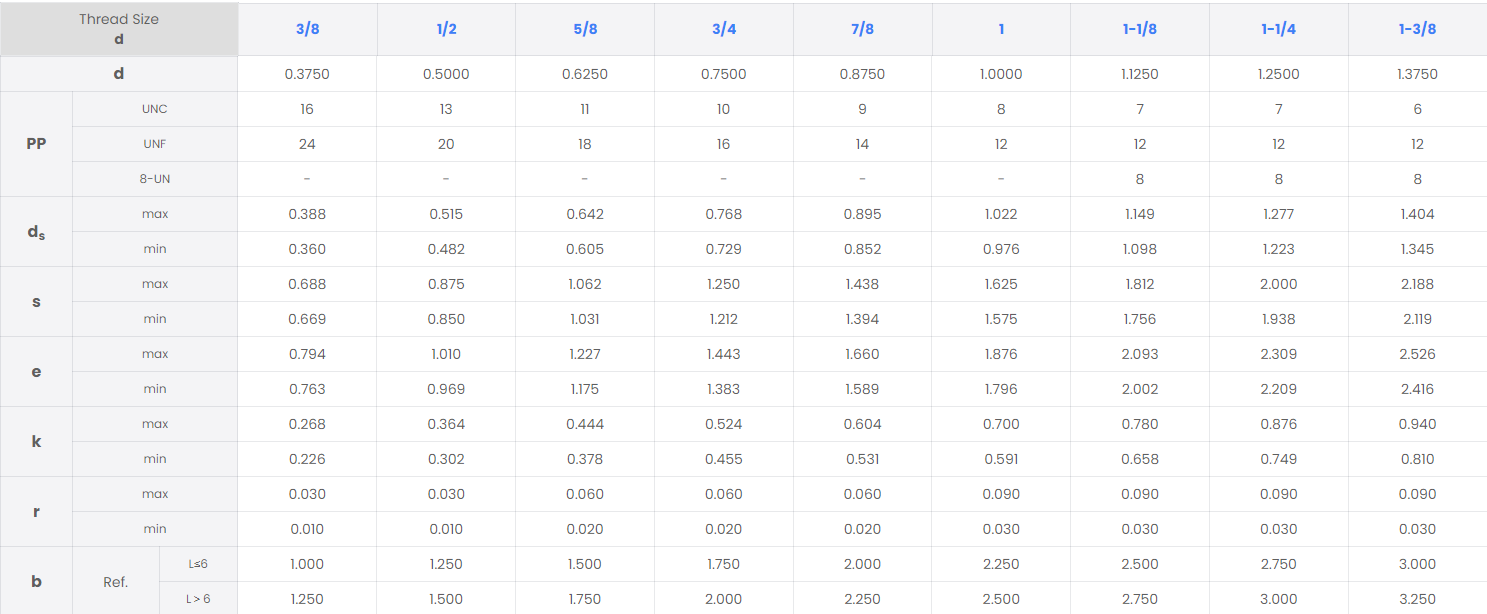Click e min value 1.796
This screenshot has width=1487, height=614.
coord(1001,389)
